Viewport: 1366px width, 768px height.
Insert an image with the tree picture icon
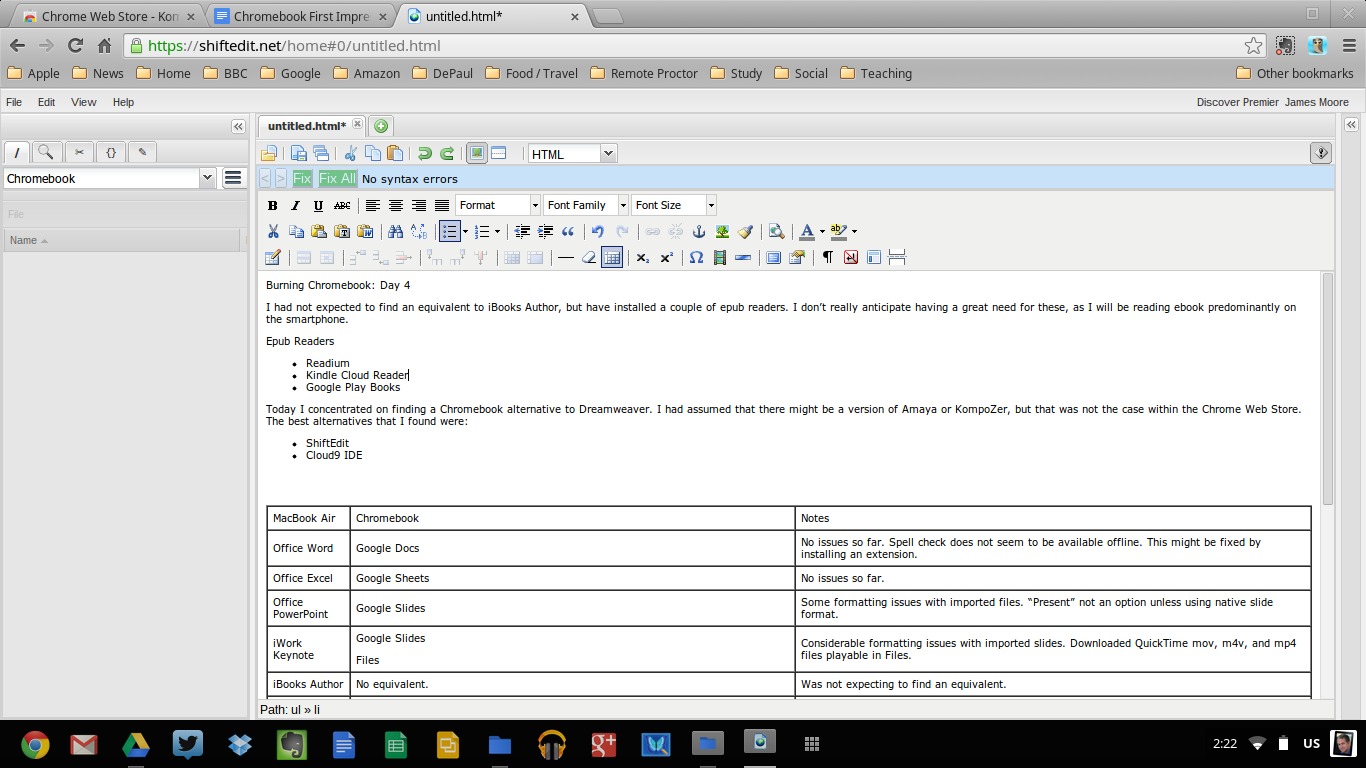pos(722,231)
